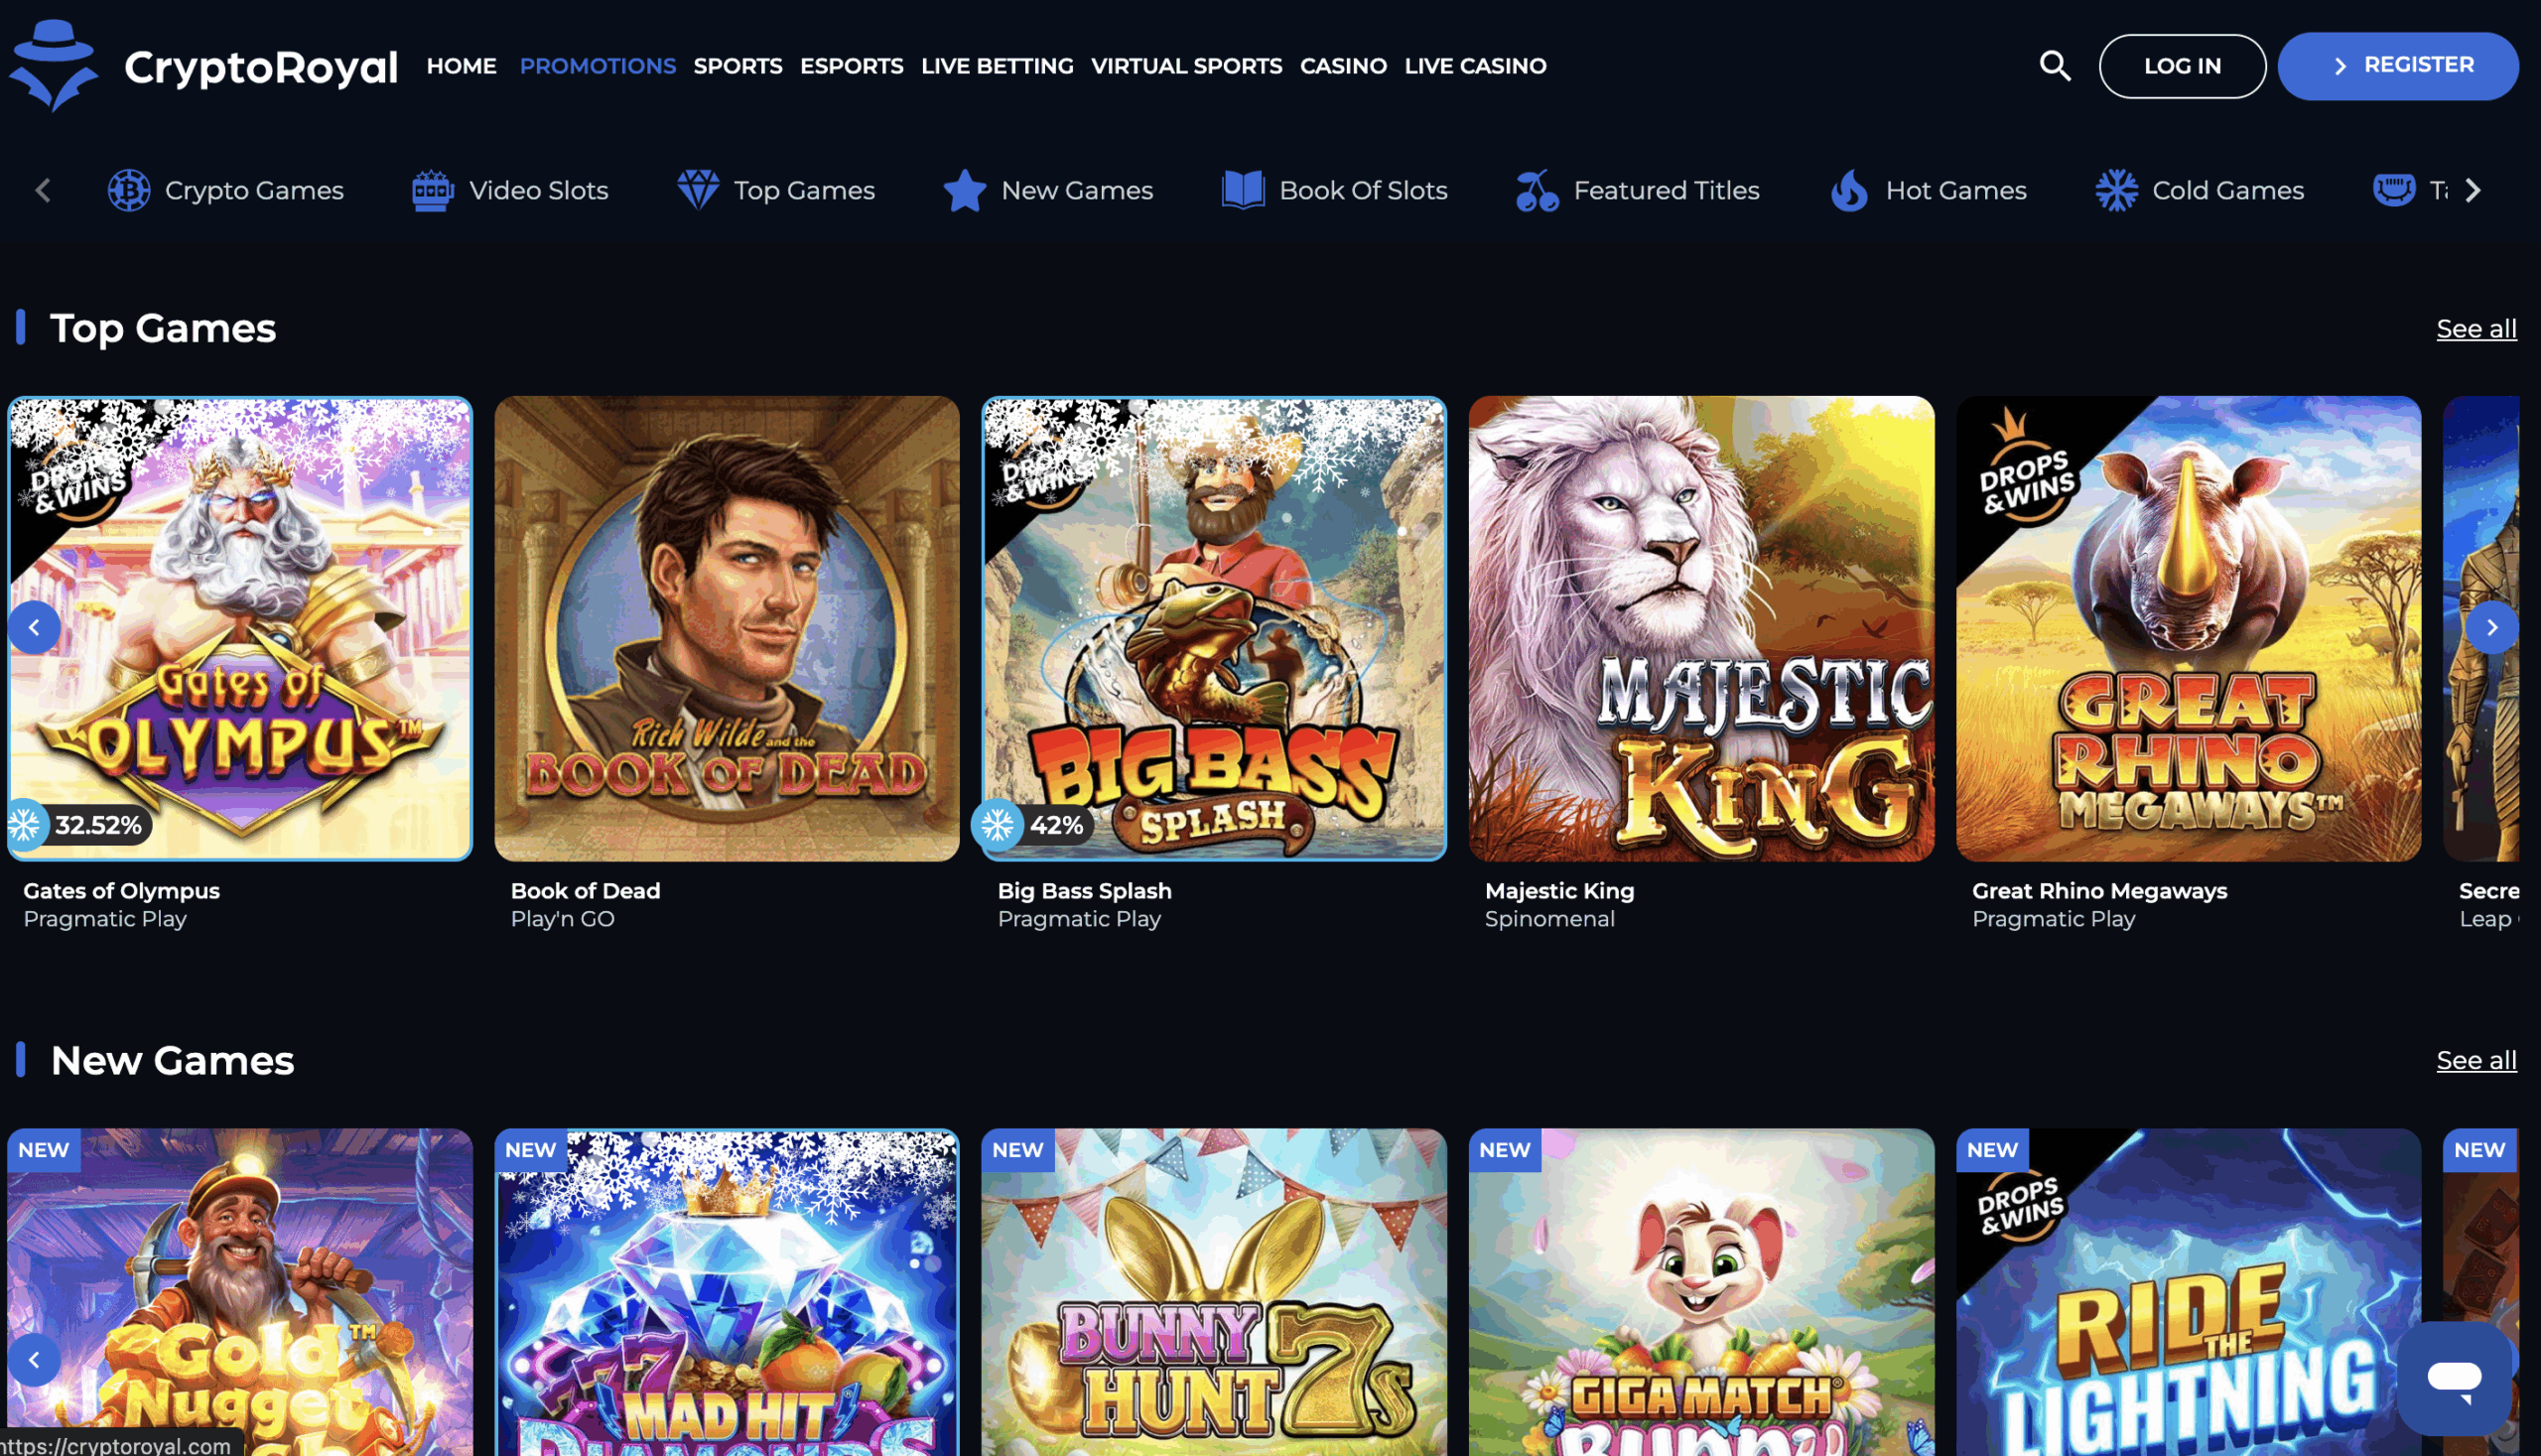Select the Crypto Games category label
Screen dimensions: 2541x1456
(254, 190)
